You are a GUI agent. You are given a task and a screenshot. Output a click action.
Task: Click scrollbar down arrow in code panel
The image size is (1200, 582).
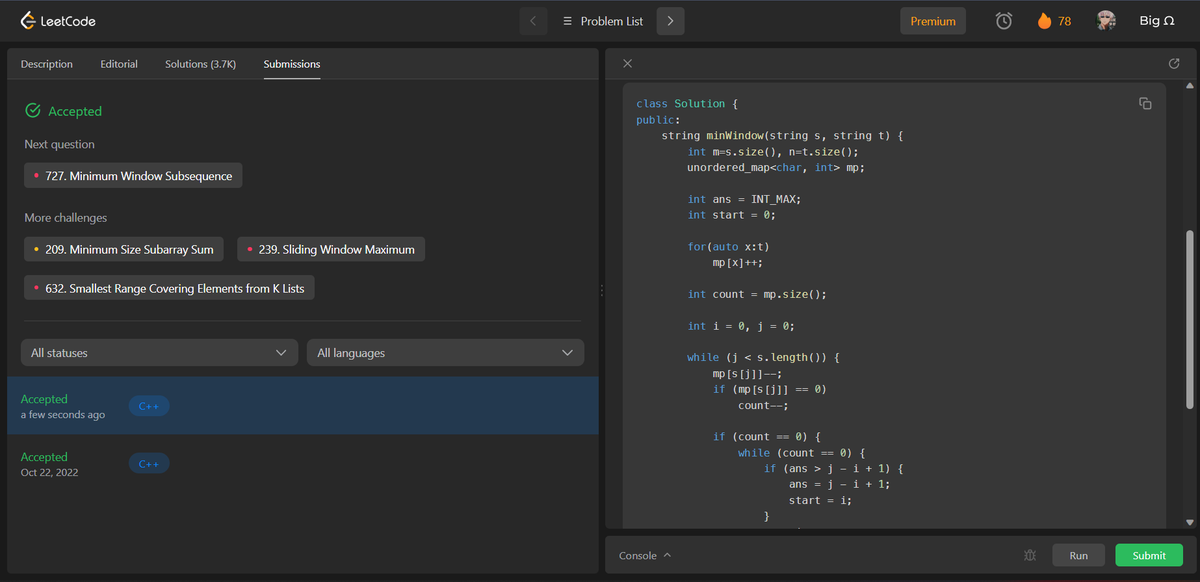pyautogui.click(x=1189, y=522)
